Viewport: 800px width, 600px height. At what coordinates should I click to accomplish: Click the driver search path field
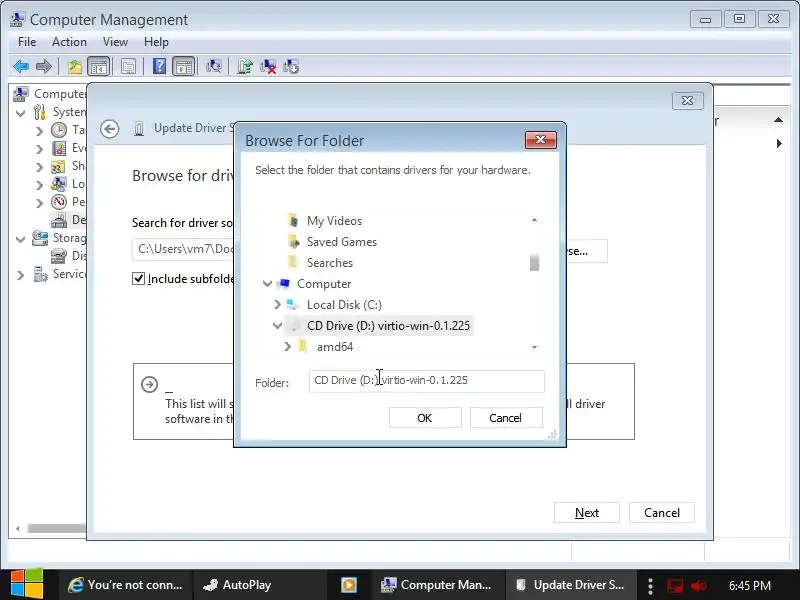184,249
